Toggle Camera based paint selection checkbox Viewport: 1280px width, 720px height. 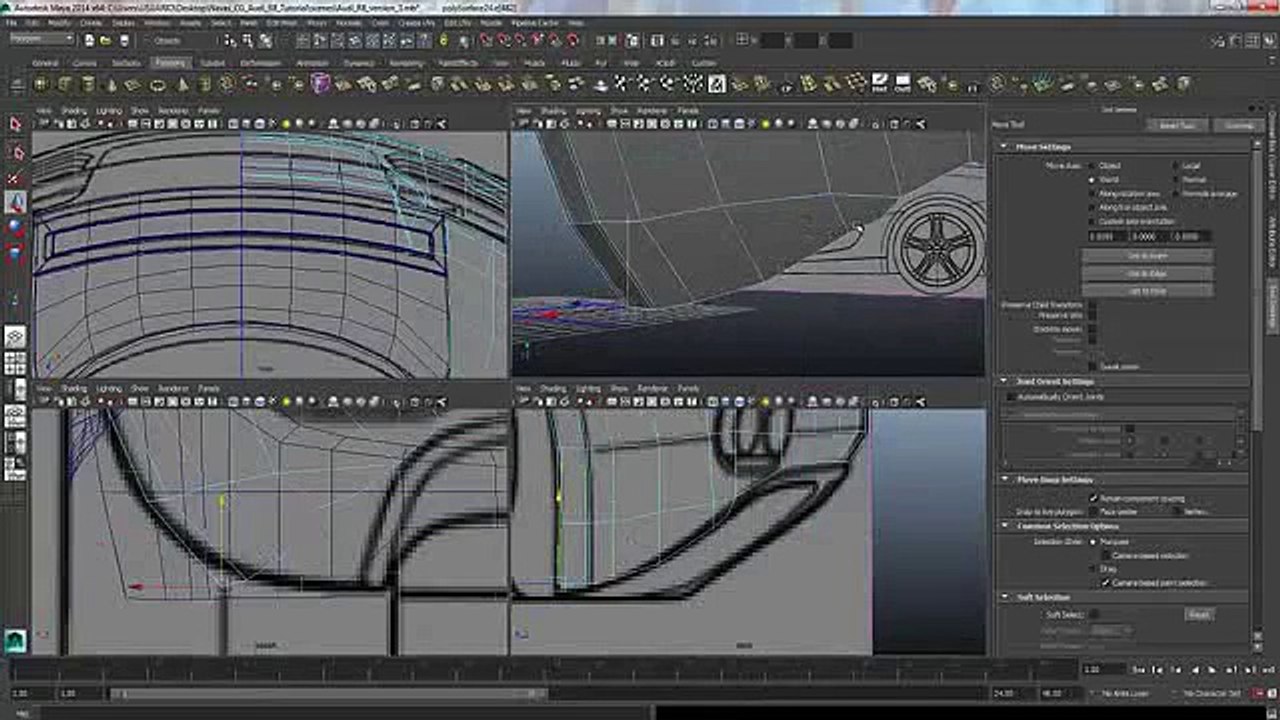(1105, 582)
